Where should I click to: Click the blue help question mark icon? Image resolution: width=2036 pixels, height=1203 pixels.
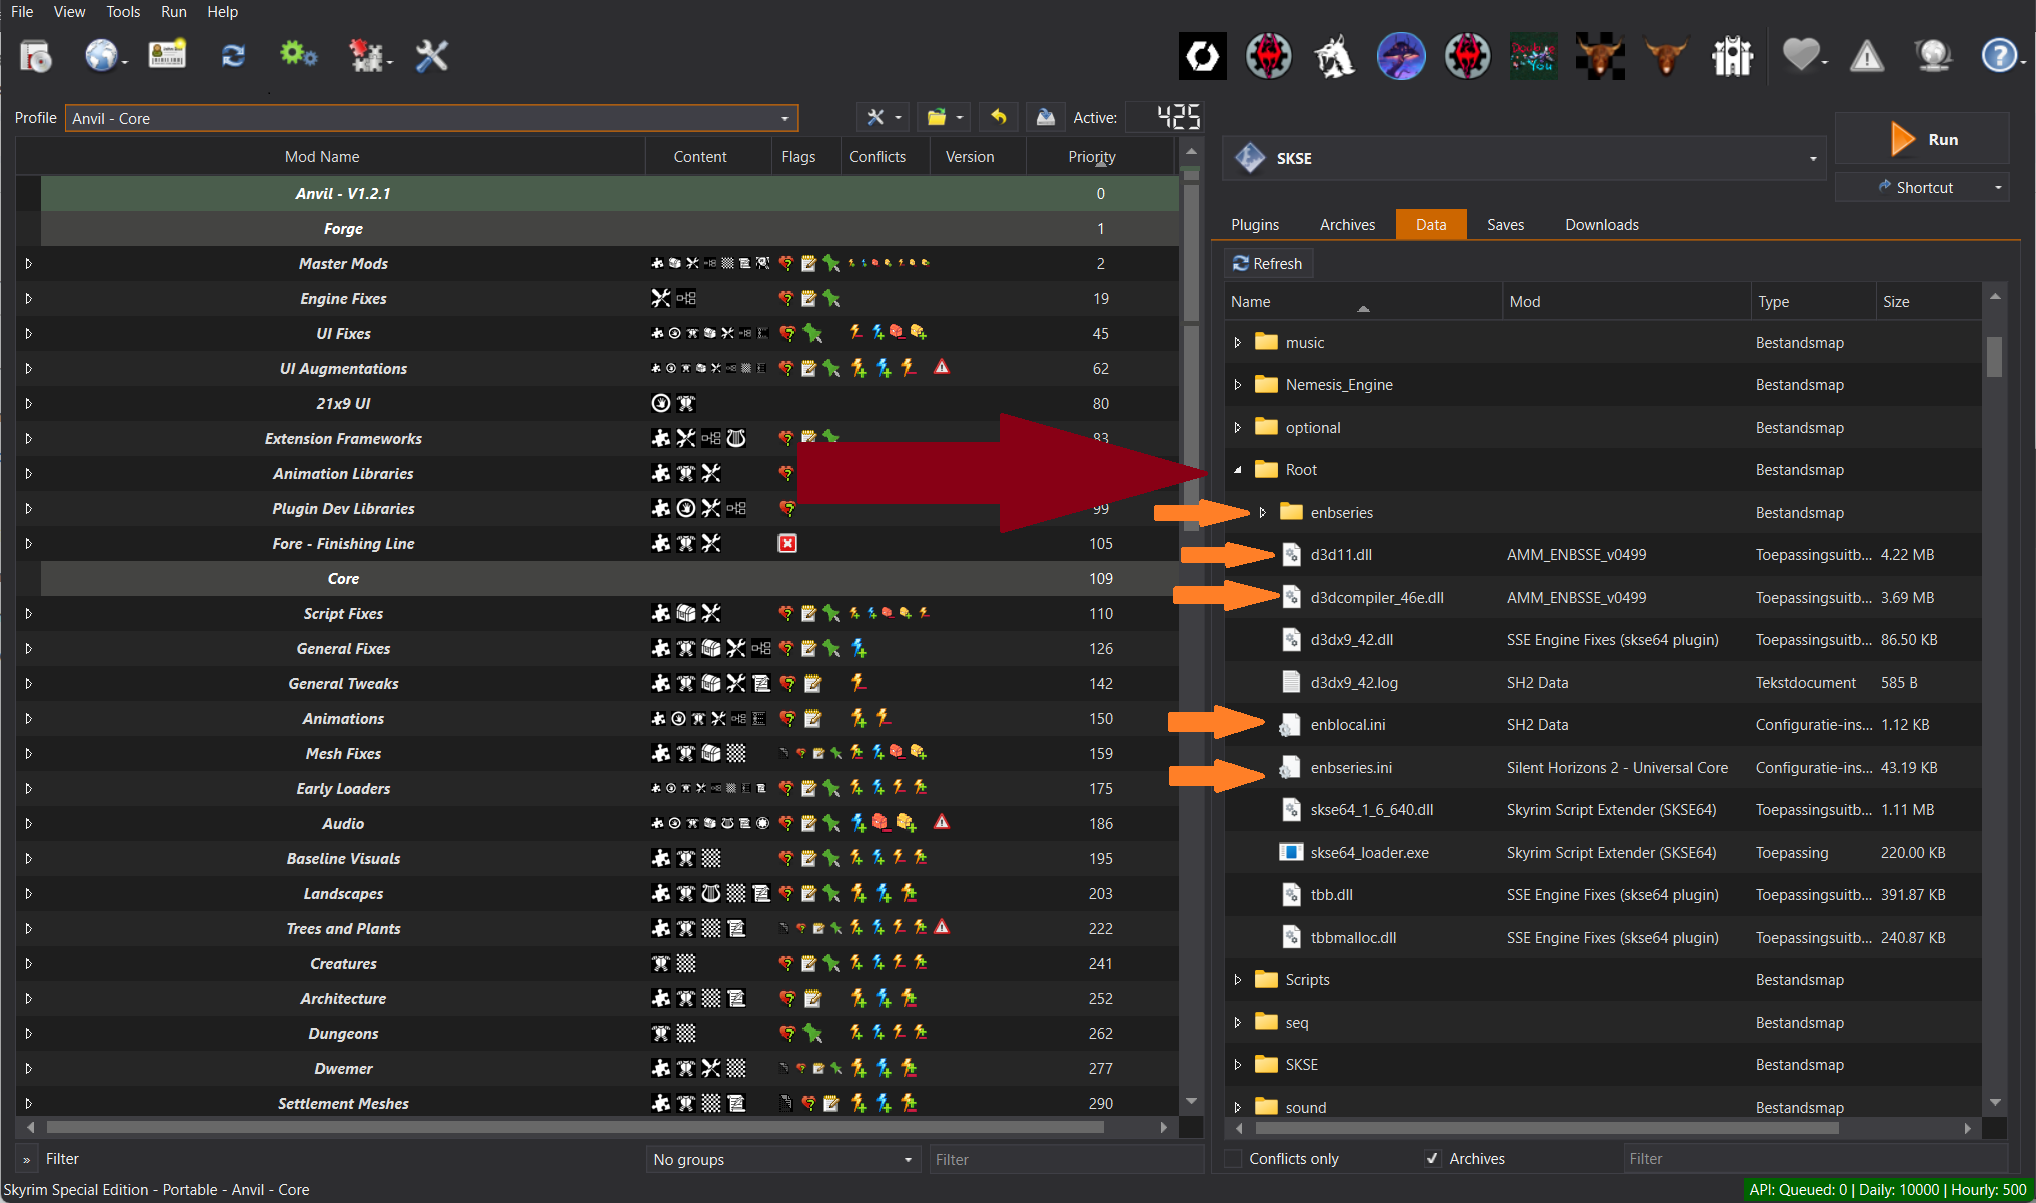[x=1997, y=56]
